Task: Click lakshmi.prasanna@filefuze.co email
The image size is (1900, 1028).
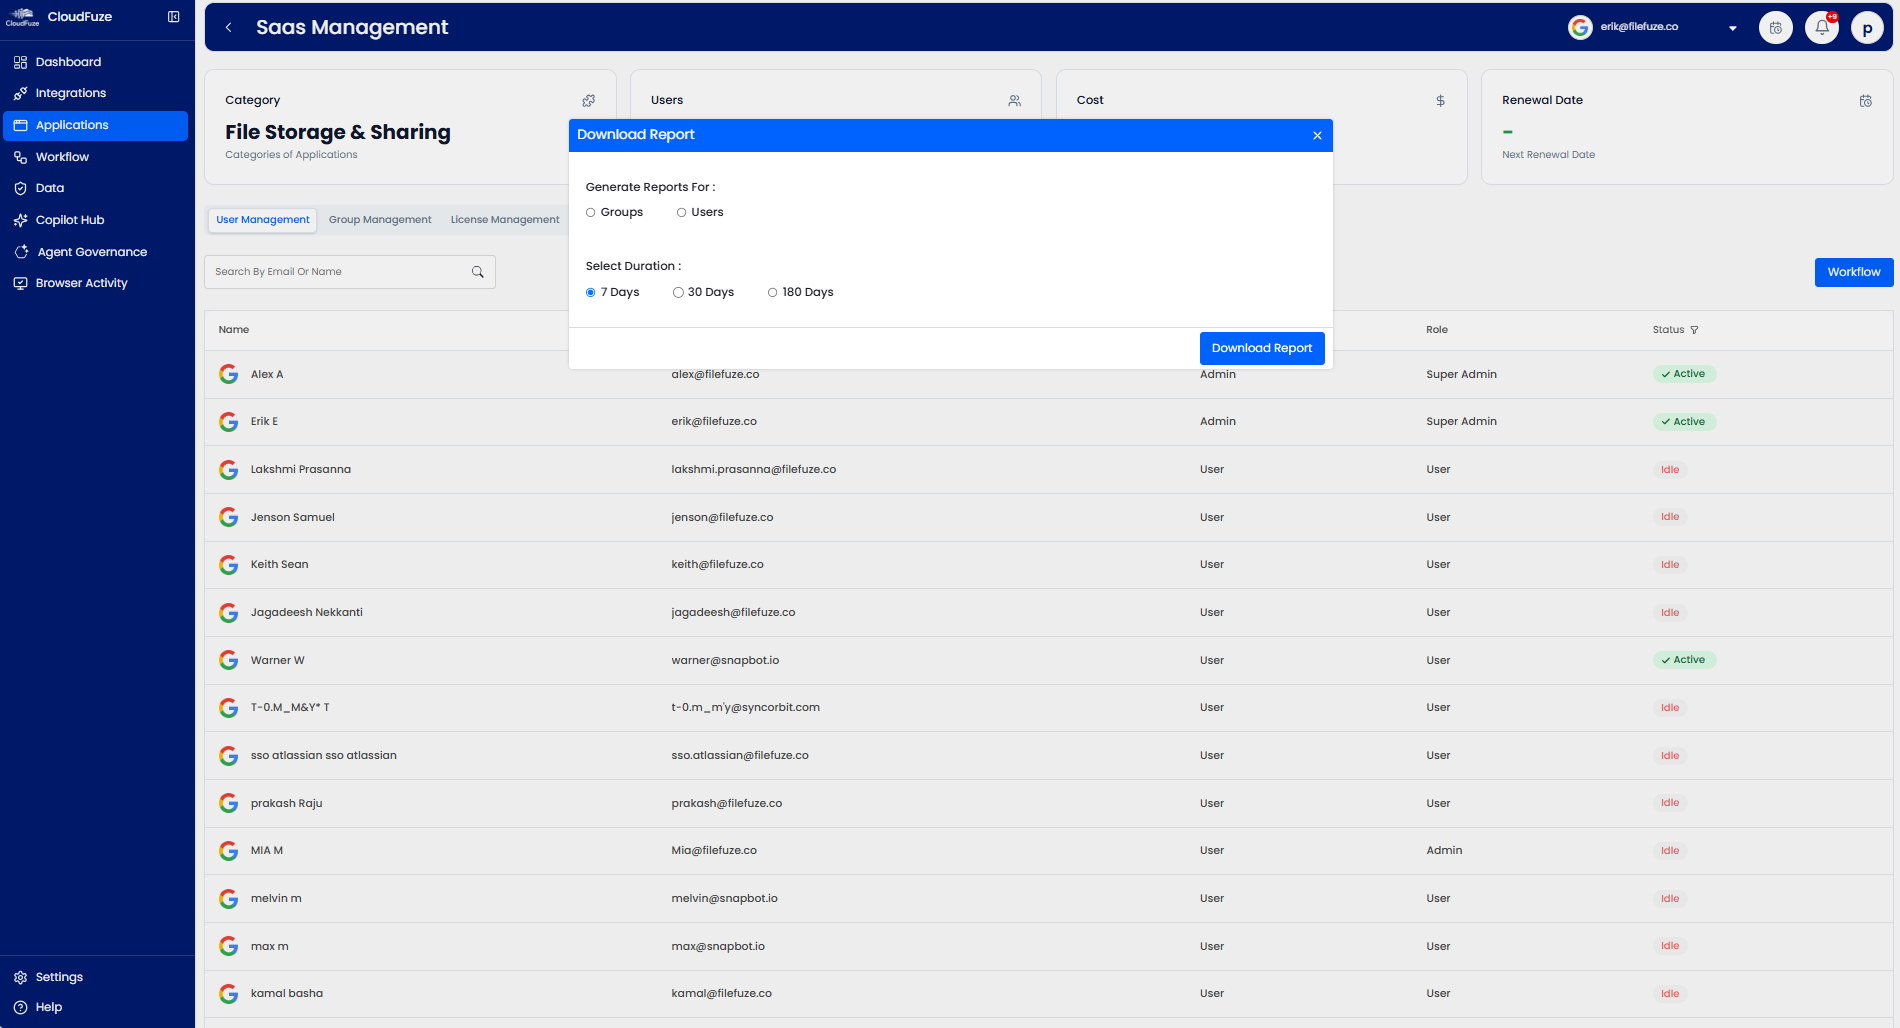Action: pos(753,469)
